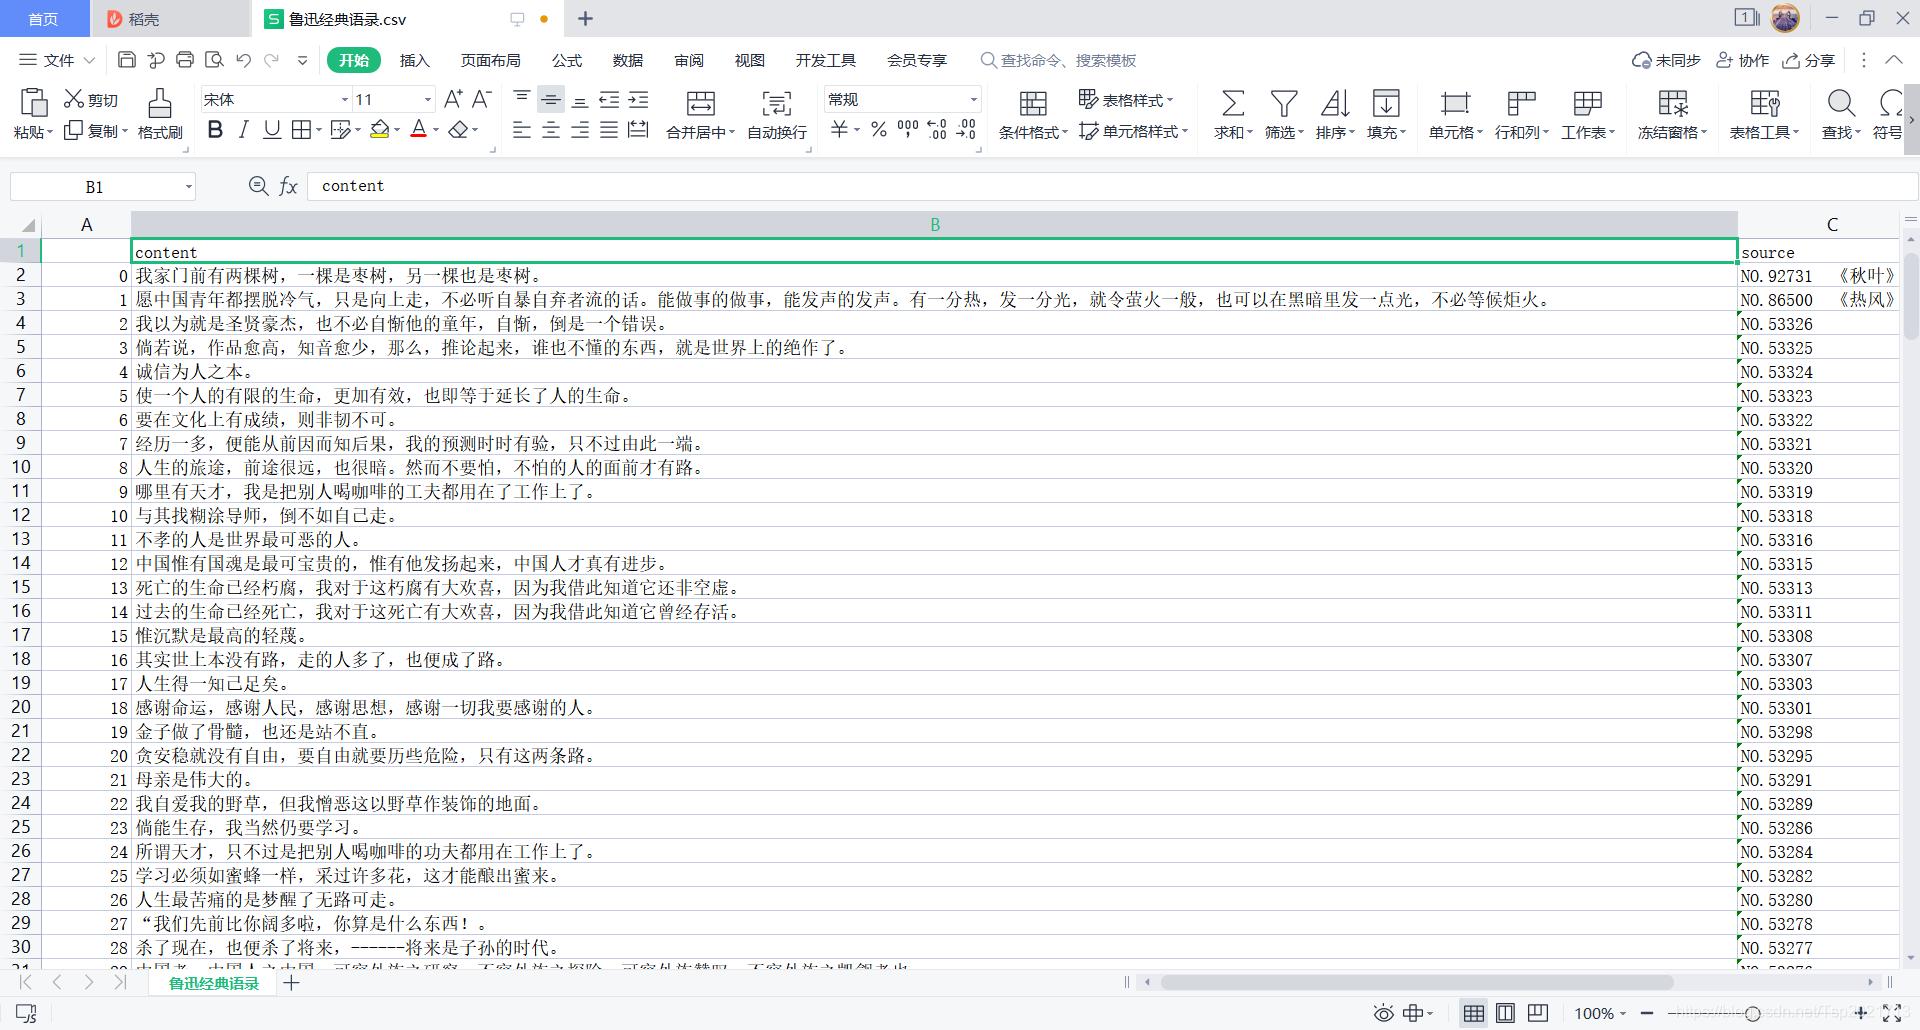Increase font size with A+ icon

[x=453, y=98]
